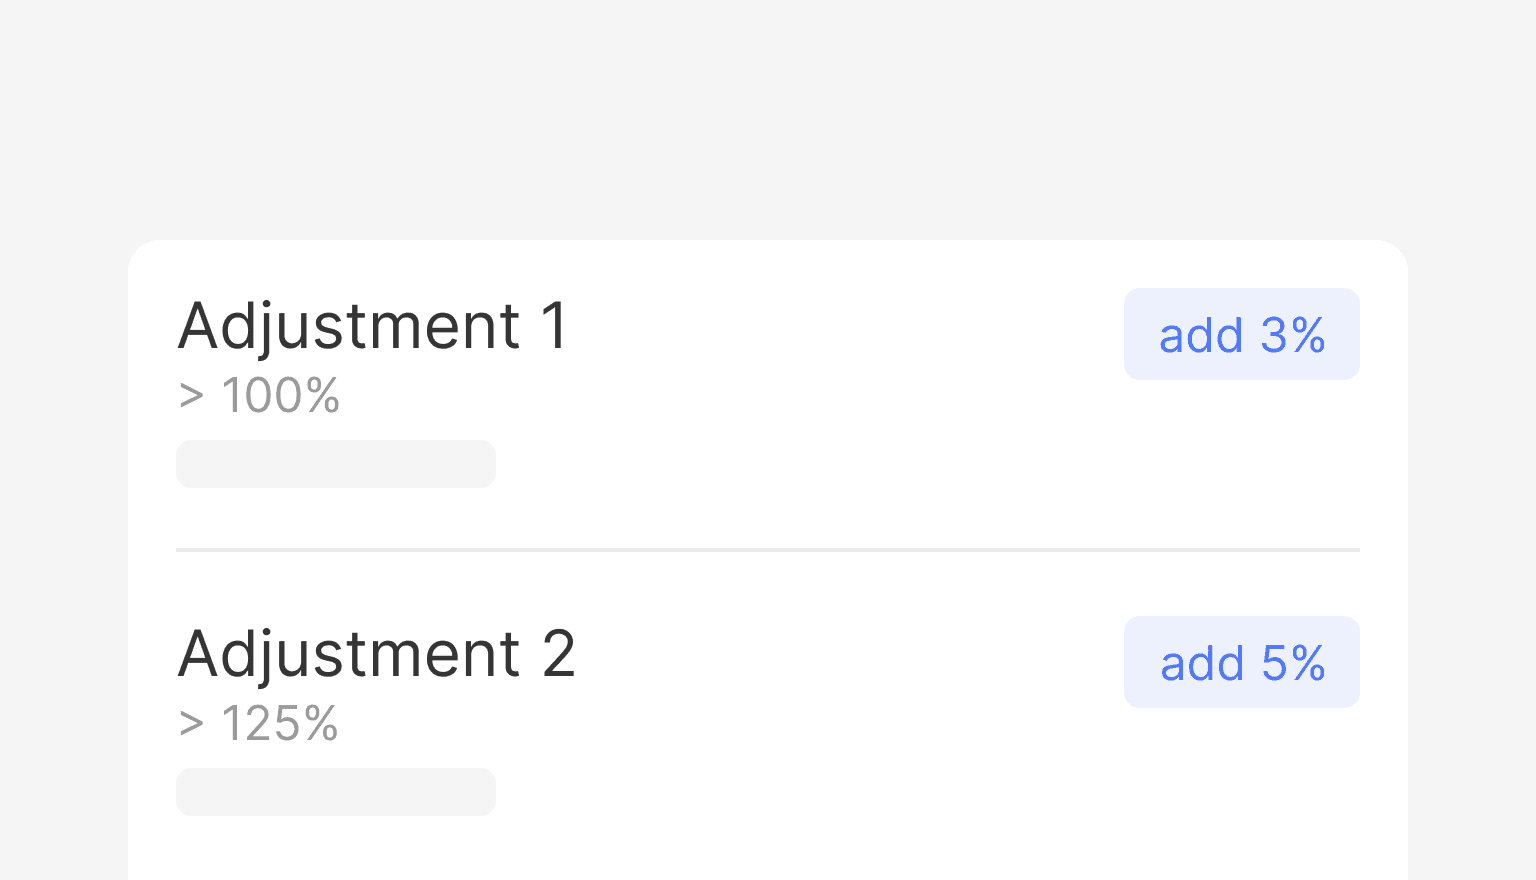Click the "5%" value in the second badge

(1293, 663)
